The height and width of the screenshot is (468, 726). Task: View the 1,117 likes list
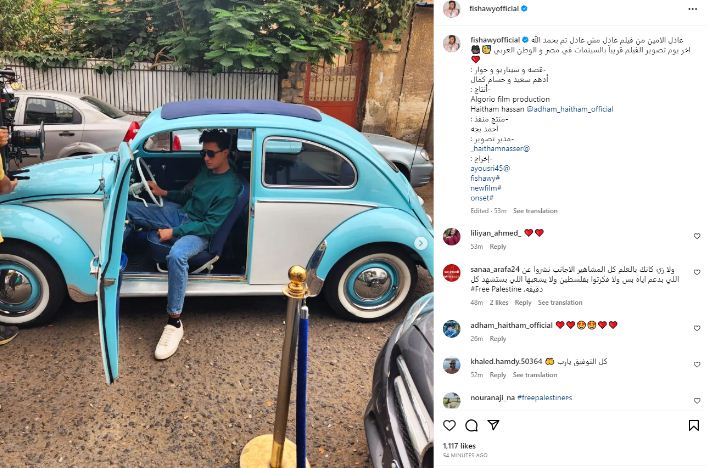click(x=459, y=446)
